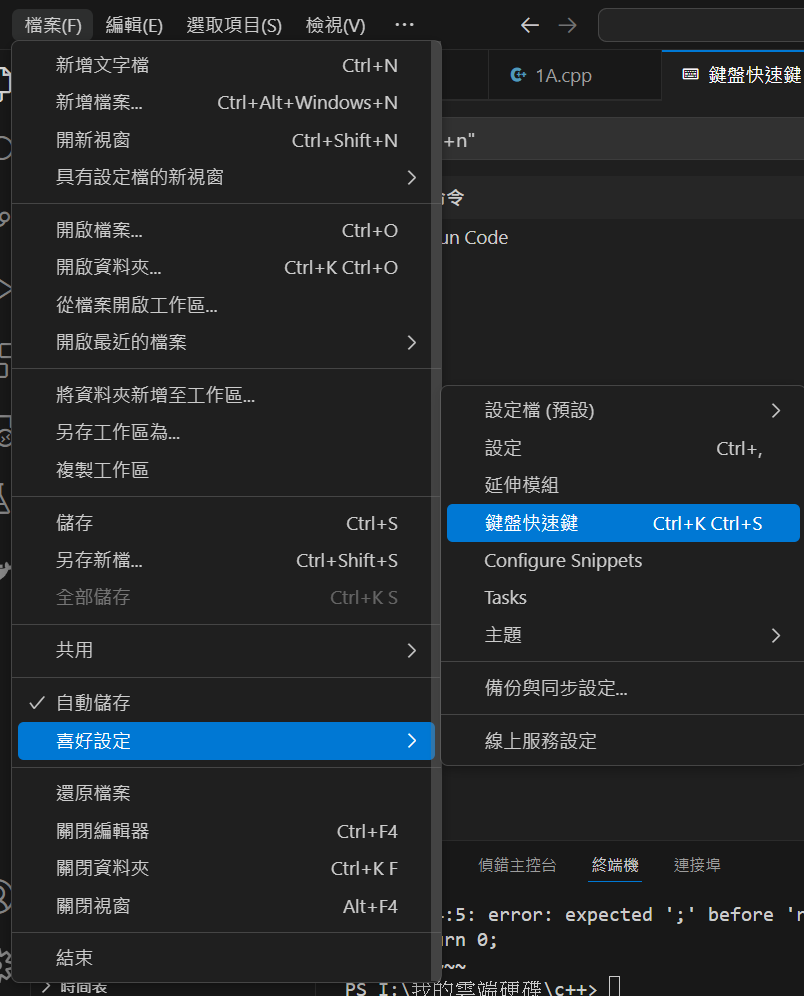Screen dimensions: 804x996
Task: Open the 檔案(F) menu
Action: coord(53,25)
